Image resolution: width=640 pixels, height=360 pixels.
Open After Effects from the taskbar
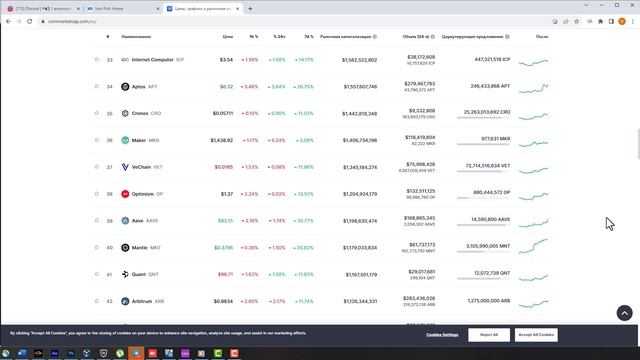[55, 353]
